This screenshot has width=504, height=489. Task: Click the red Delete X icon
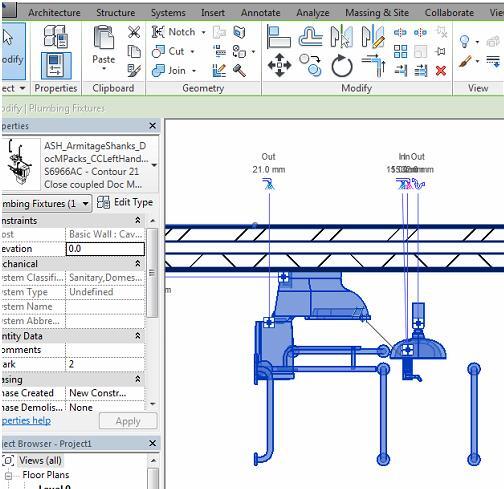pos(441,70)
